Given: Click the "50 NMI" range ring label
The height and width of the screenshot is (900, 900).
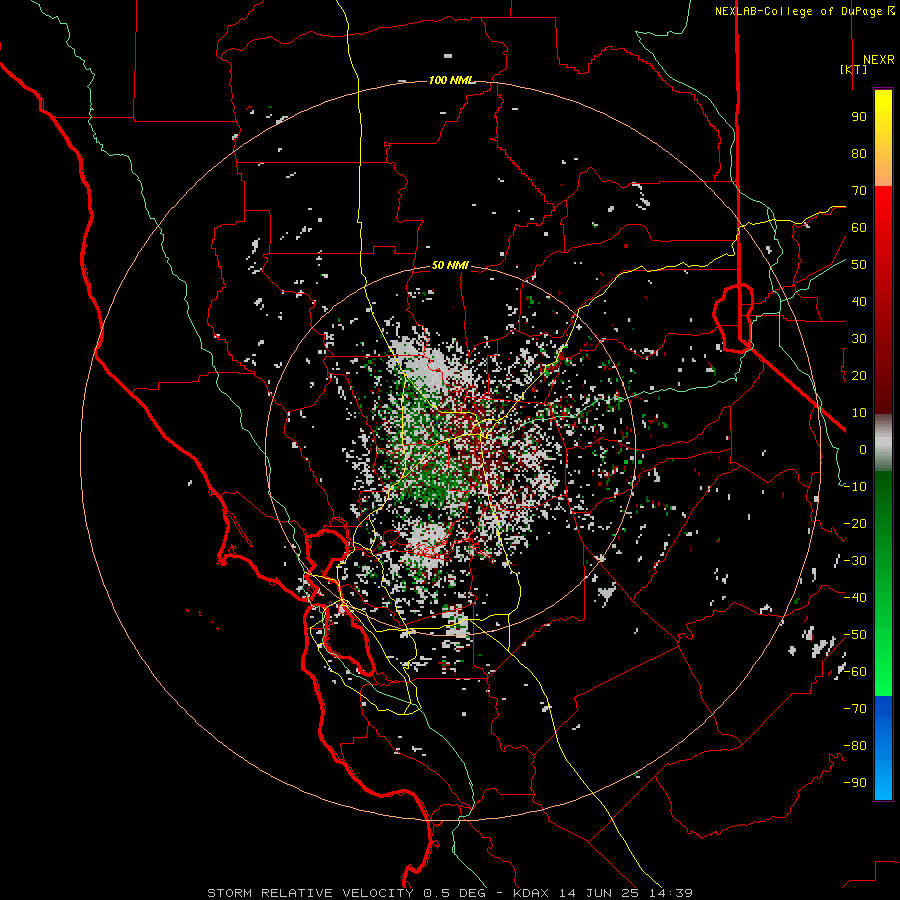Looking at the screenshot, I should (x=450, y=265).
